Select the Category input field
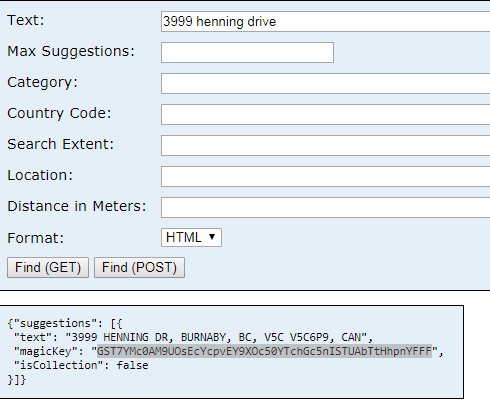 point(326,83)
